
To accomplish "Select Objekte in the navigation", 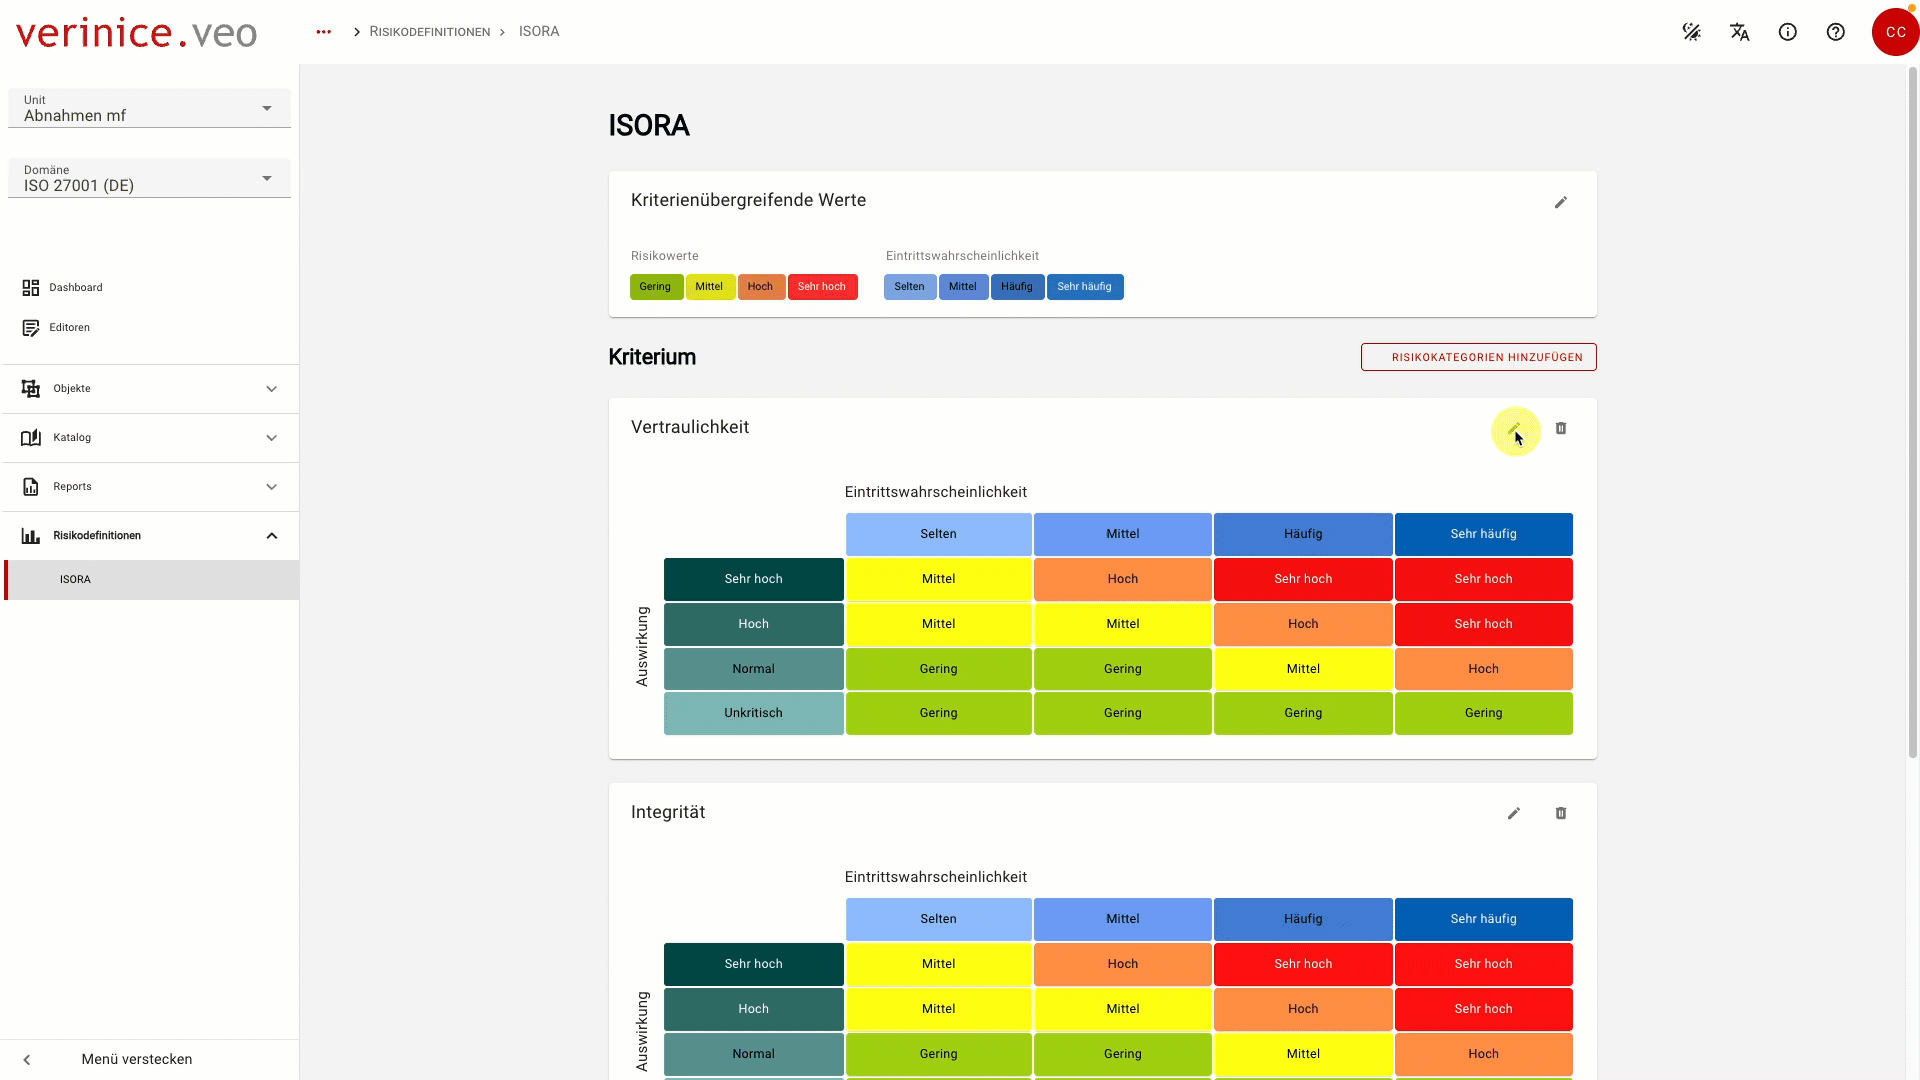I will point(150,389).
